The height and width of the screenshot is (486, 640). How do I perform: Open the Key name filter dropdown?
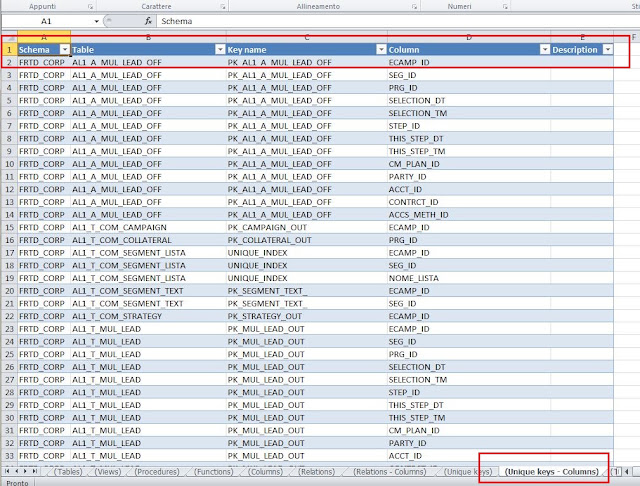point(381,50)
